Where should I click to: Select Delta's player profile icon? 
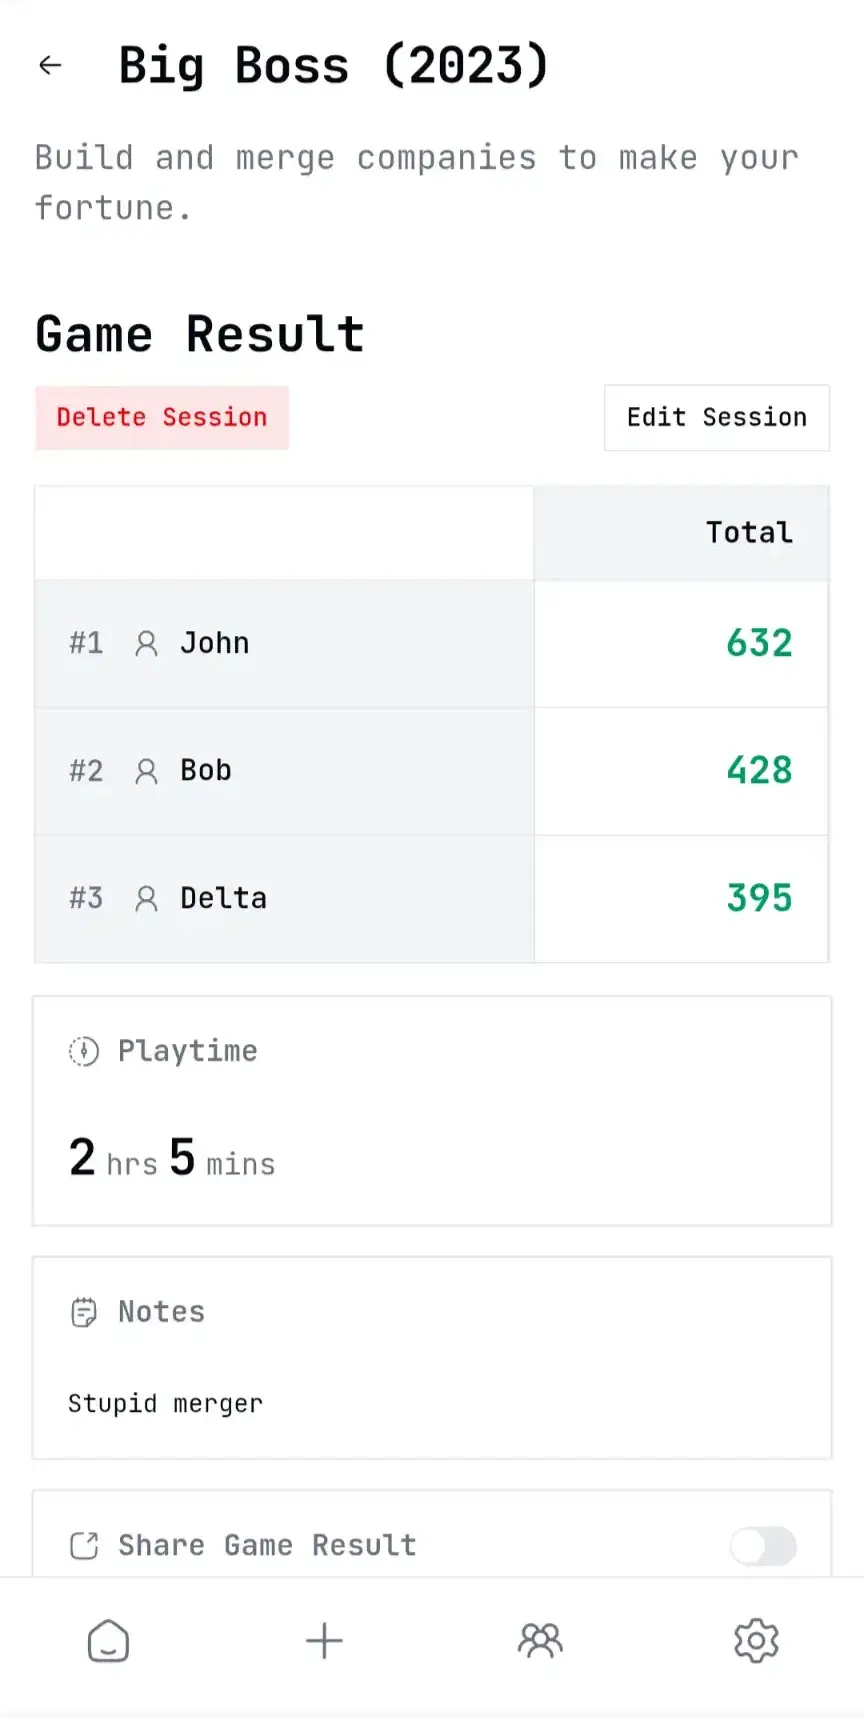pyautogui.click(x=147, y=898)
